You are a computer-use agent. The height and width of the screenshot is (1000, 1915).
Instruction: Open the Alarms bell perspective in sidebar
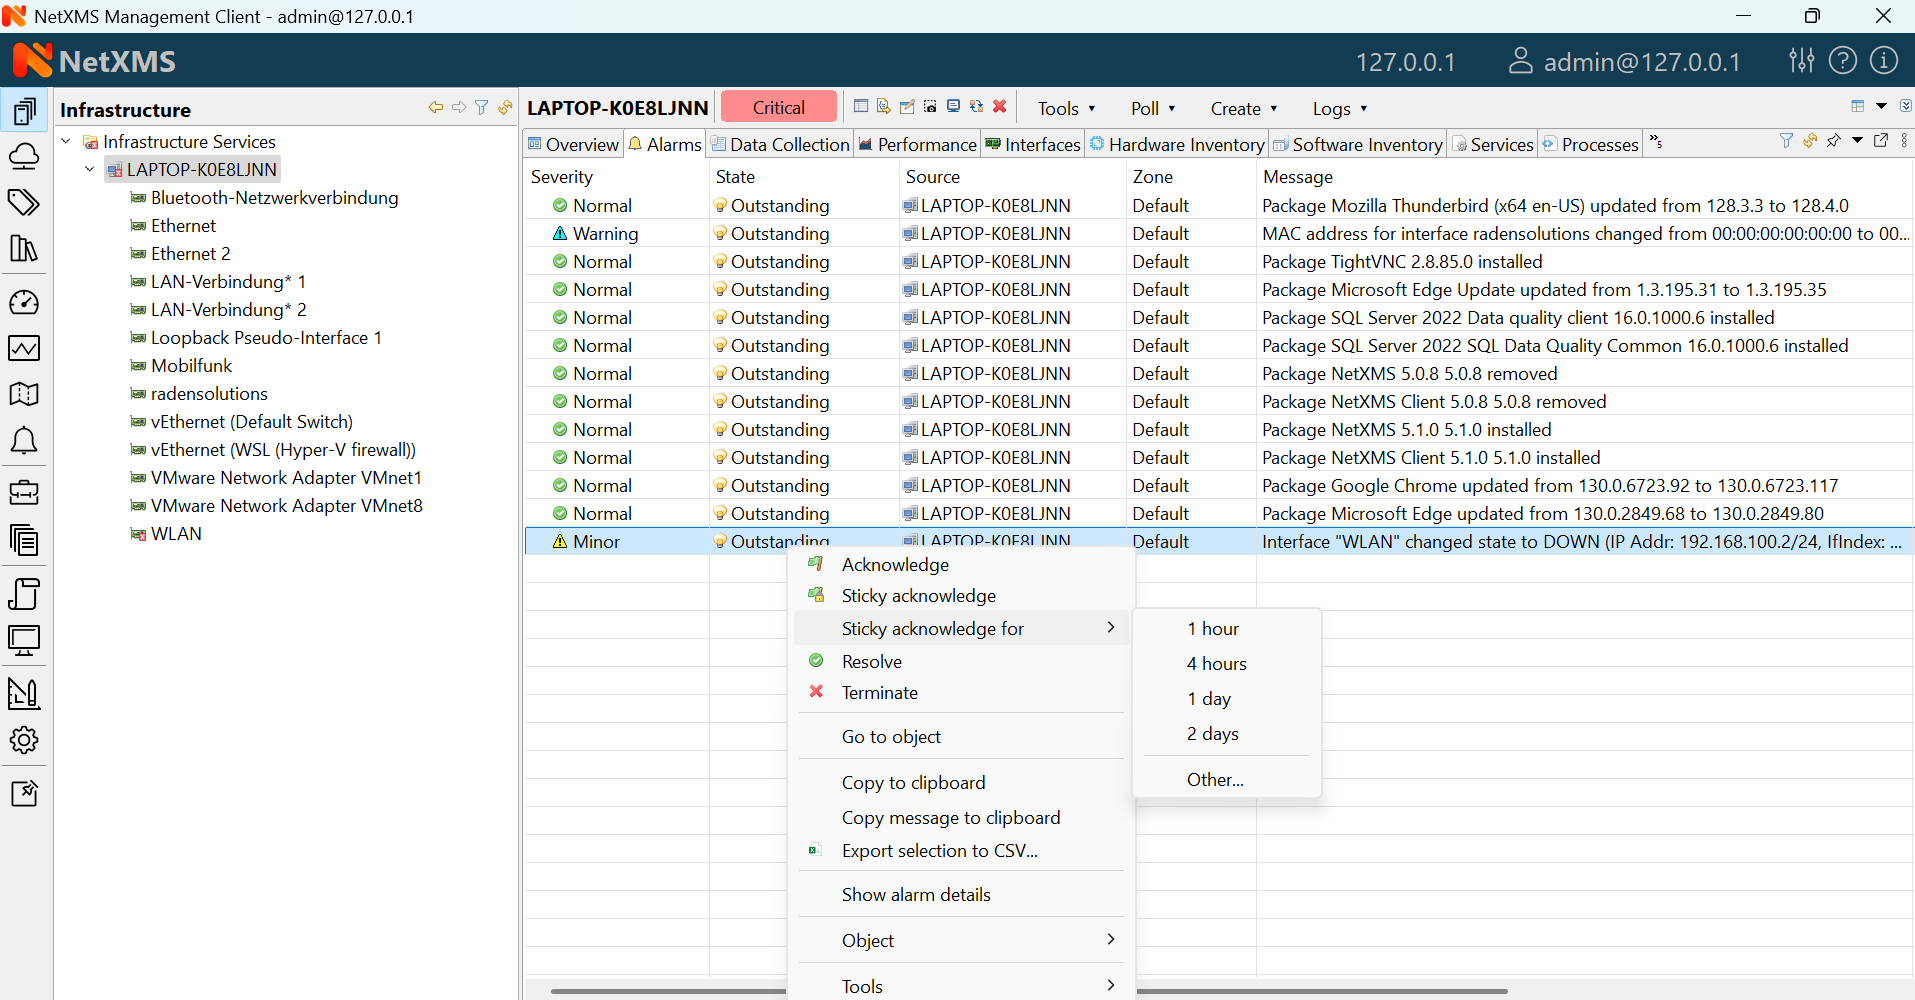coord(24,441)
